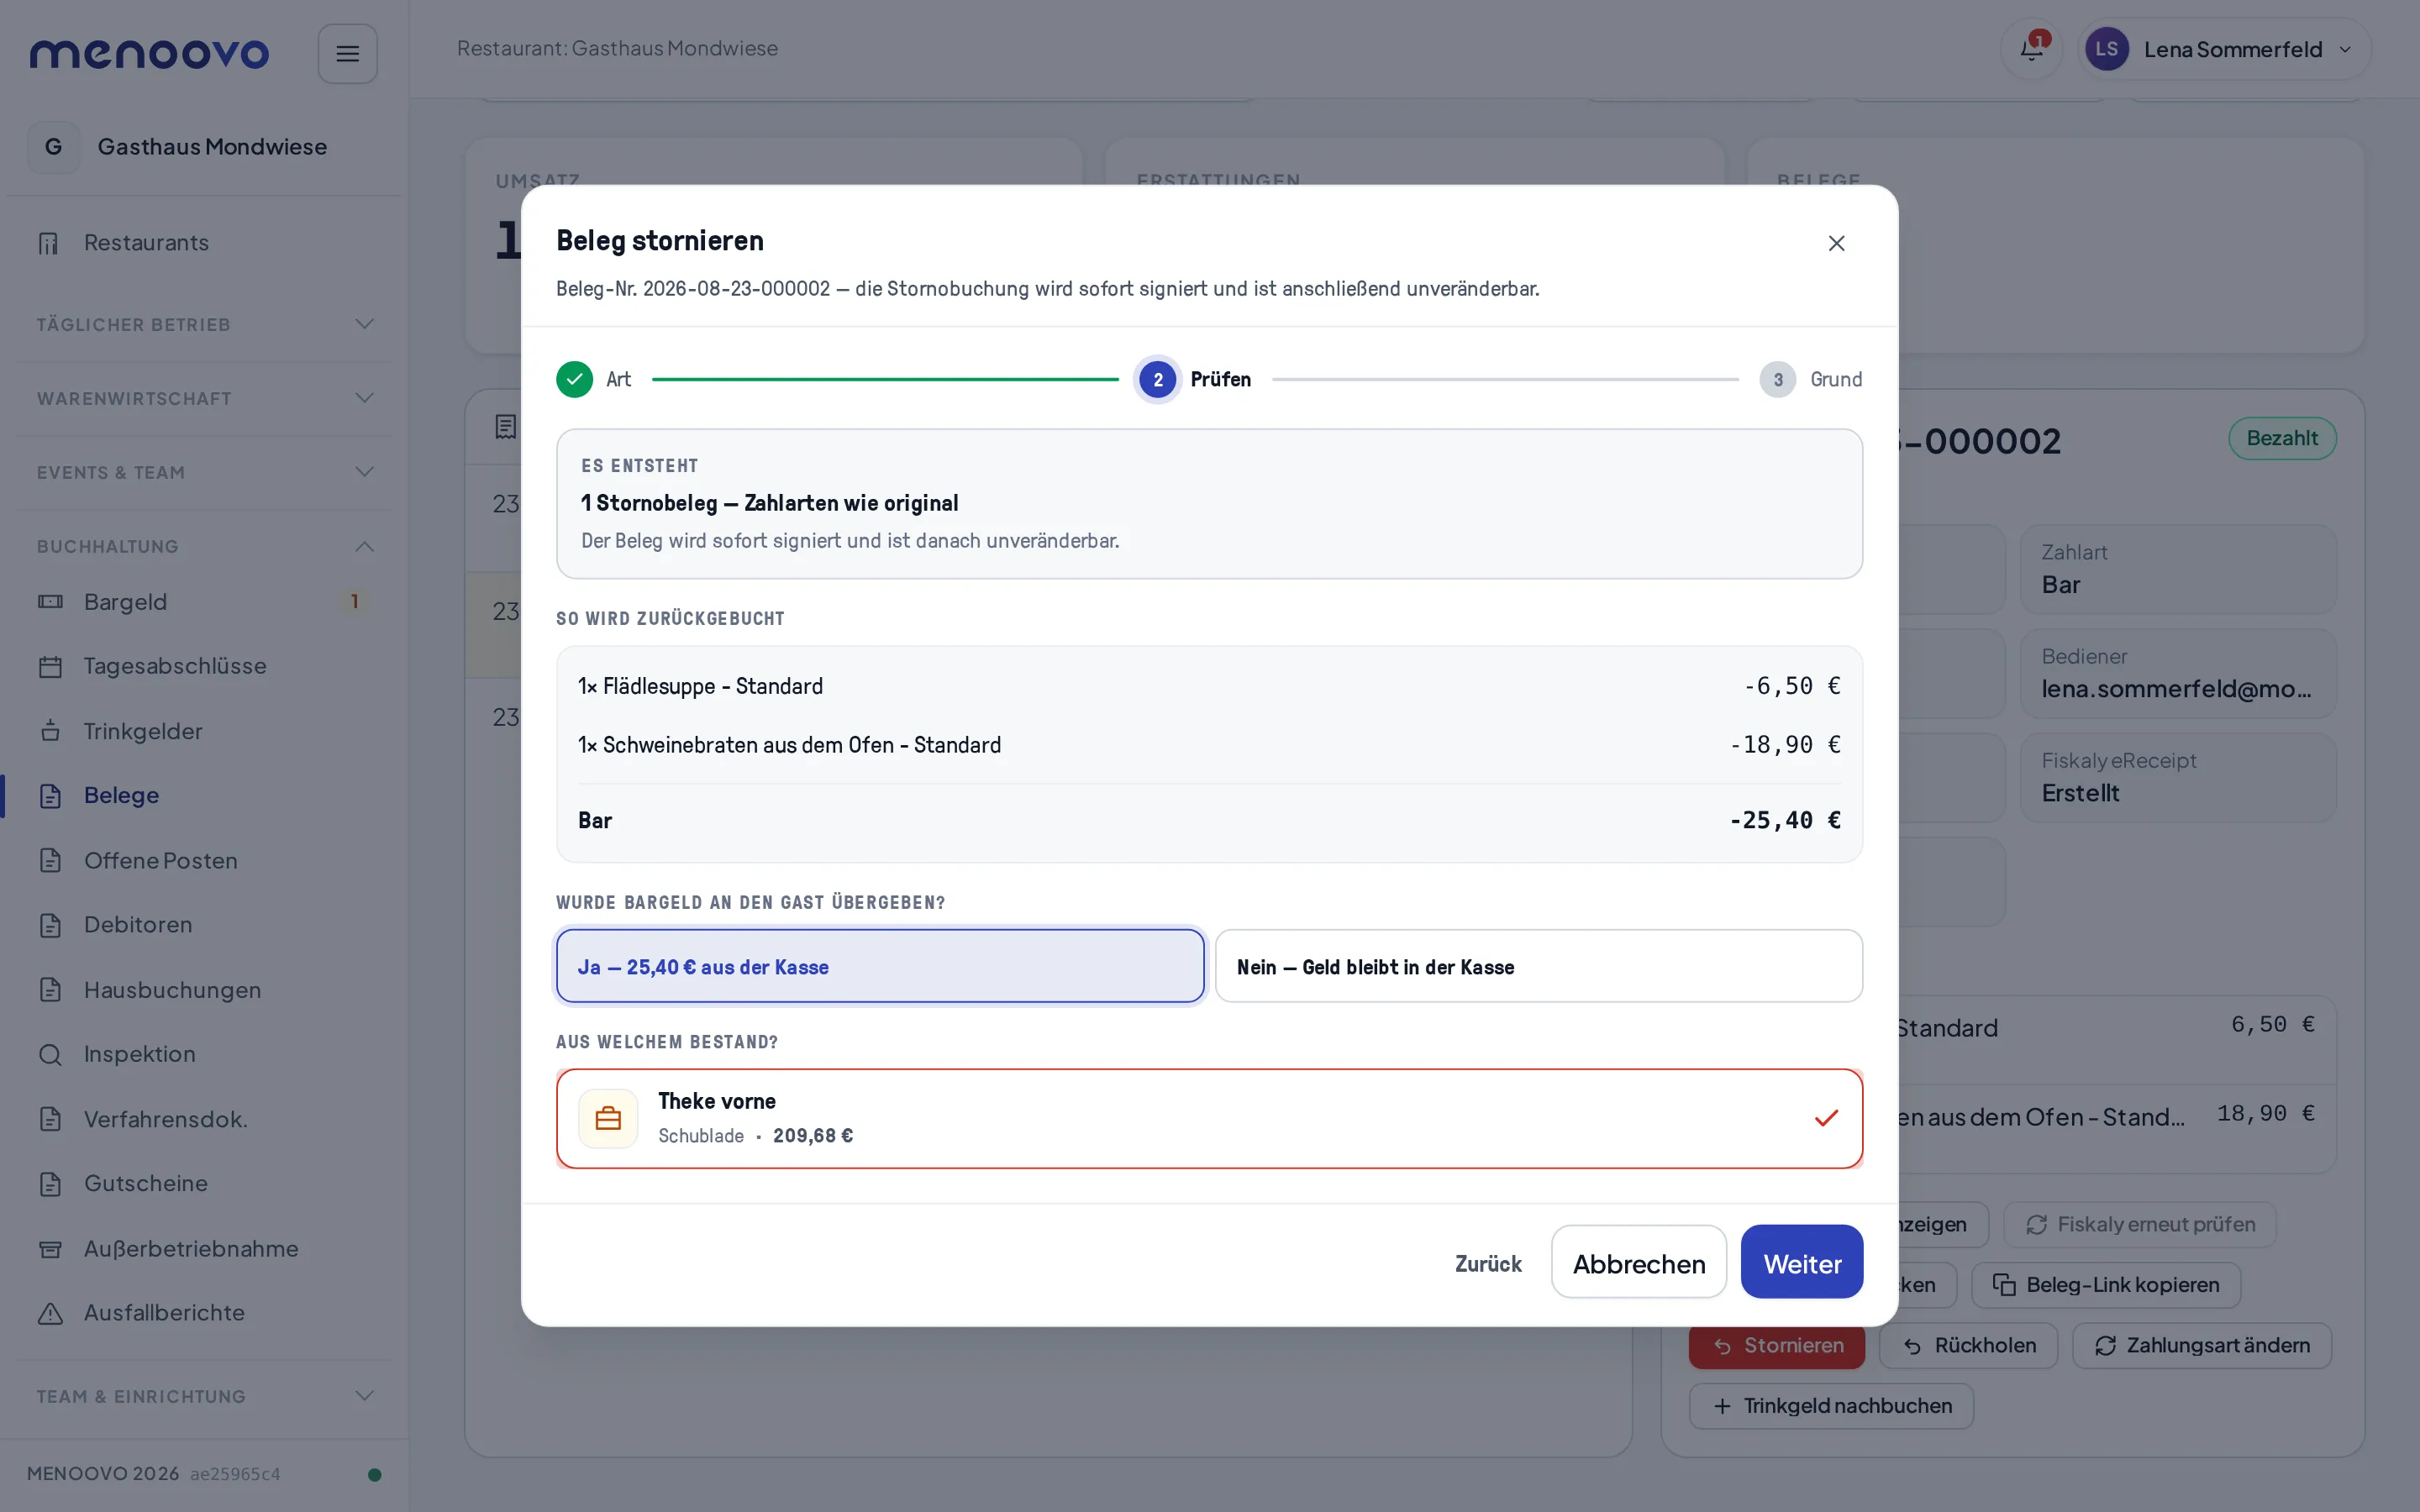Click the Theke vorne briefcase icon
The width and height of the screenshot is (2420, 1512).
tap(608, 1118)
